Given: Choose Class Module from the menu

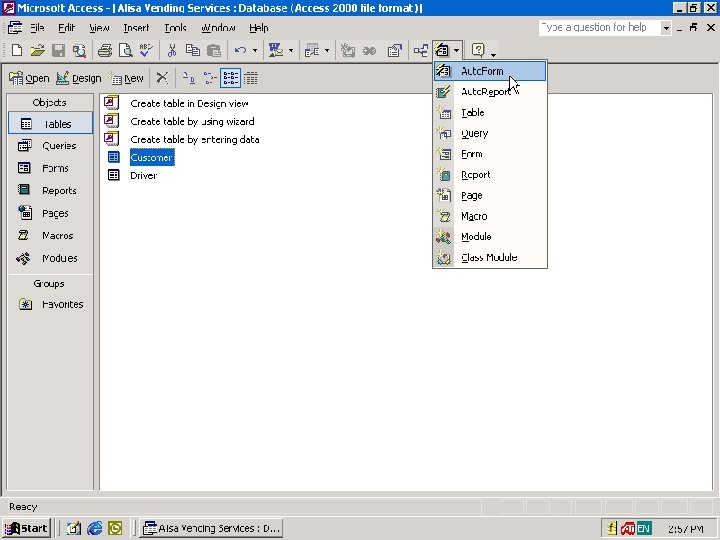Looking at the screenshot, I should (490, 257).
